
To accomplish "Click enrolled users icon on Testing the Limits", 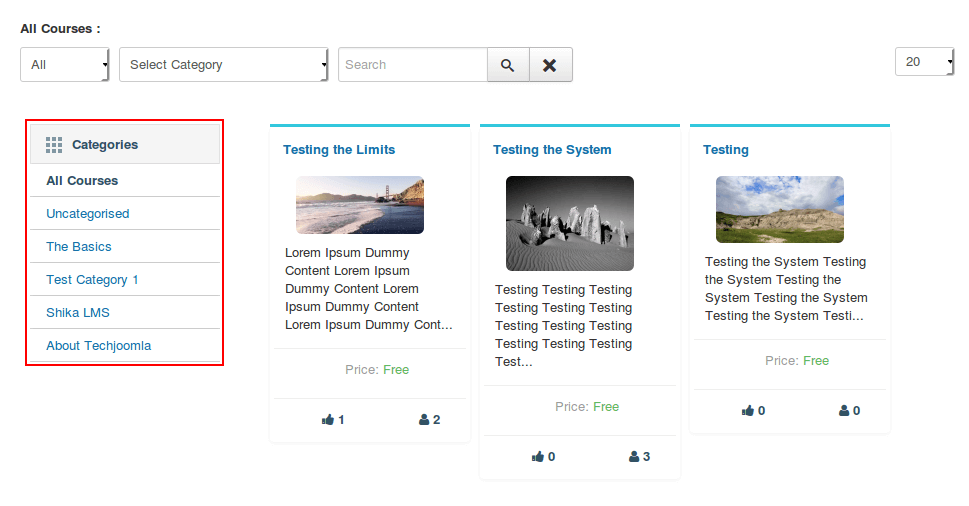I will tap(424, 420).
